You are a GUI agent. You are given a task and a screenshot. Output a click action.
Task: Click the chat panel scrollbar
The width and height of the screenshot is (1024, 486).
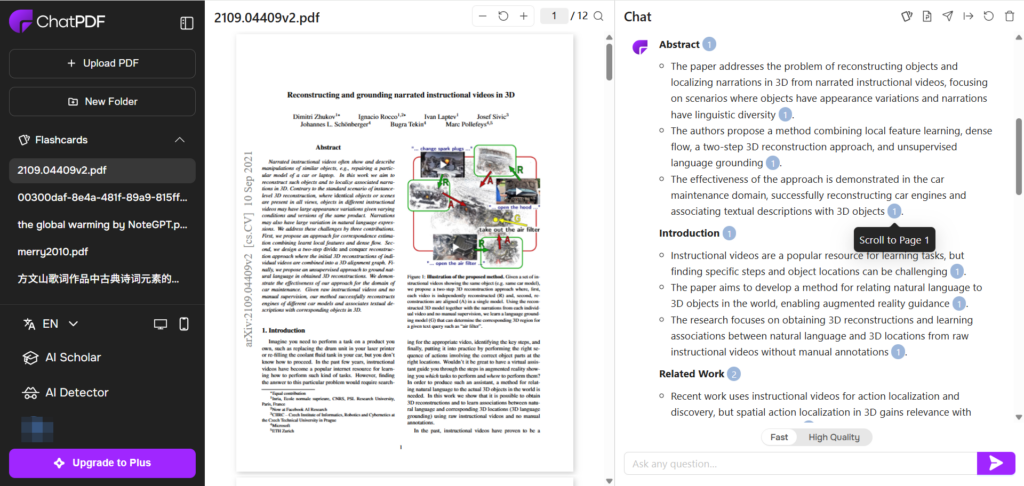click(x=1019, y=155)
